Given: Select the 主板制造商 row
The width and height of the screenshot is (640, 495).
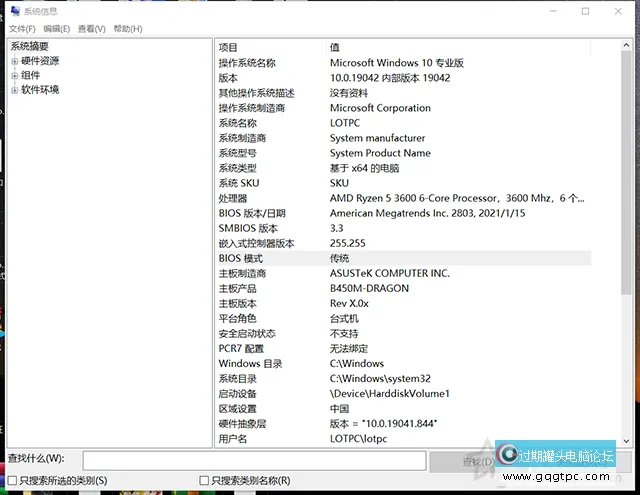Looking at the screenshot, I should (x=403, y=273).
